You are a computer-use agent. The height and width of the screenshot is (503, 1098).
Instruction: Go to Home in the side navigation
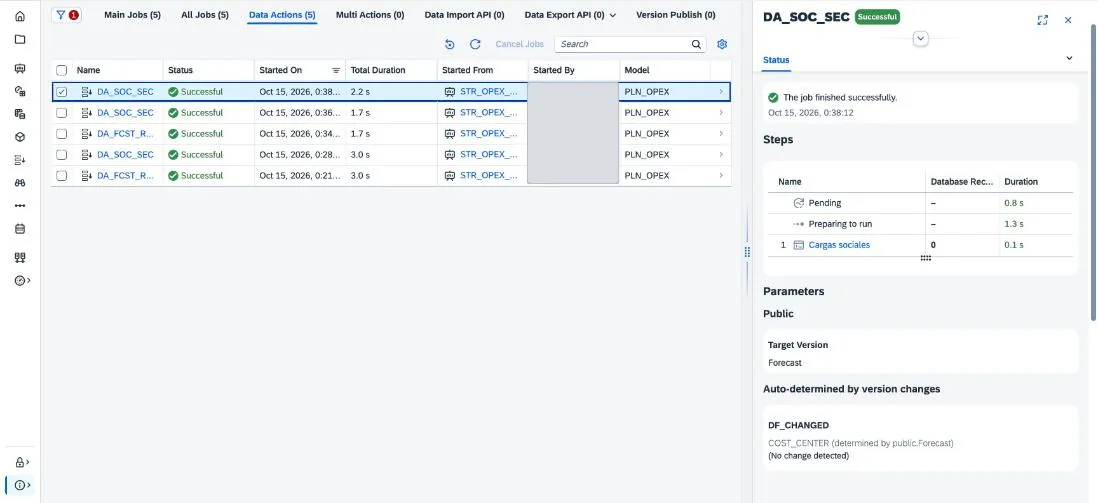pyautogui.click(x=20, y=16)
